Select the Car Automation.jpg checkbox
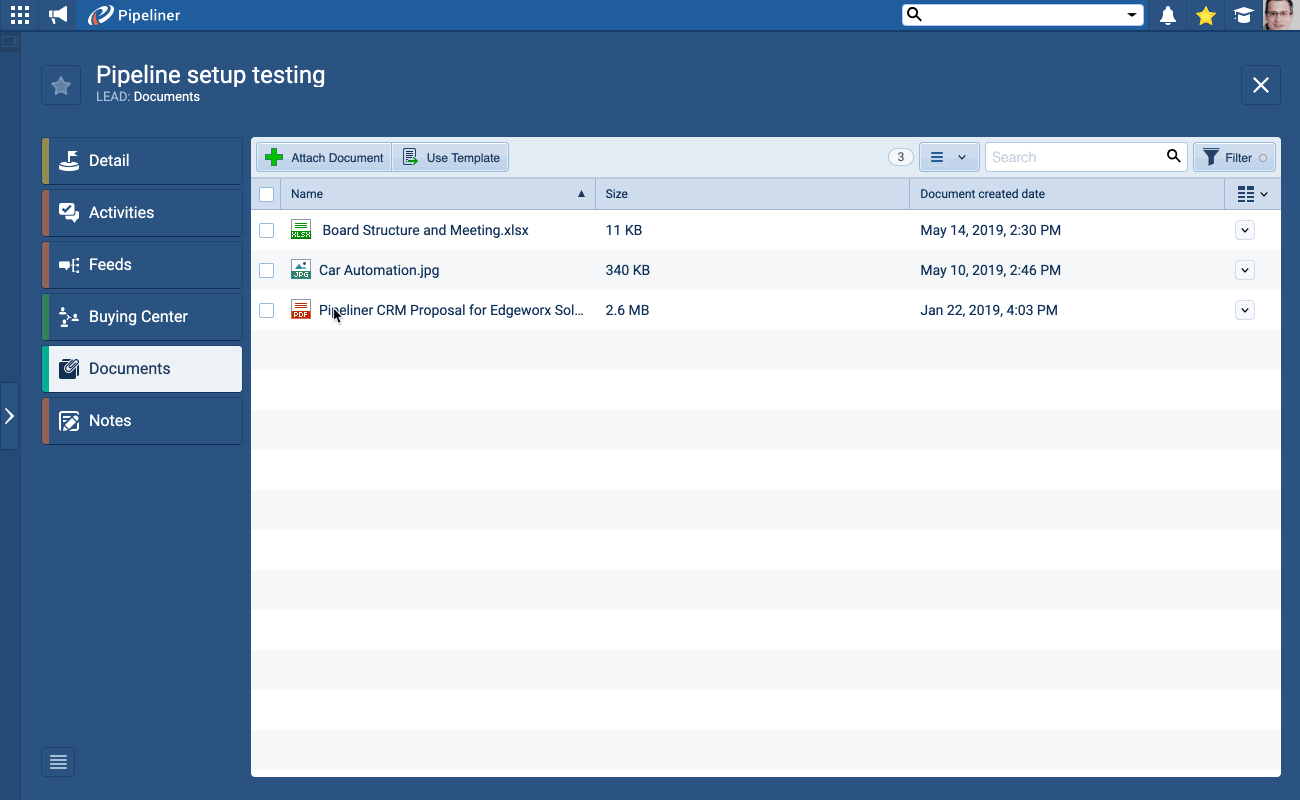This screenshot has height=800, width=1300. pos(266,271)
